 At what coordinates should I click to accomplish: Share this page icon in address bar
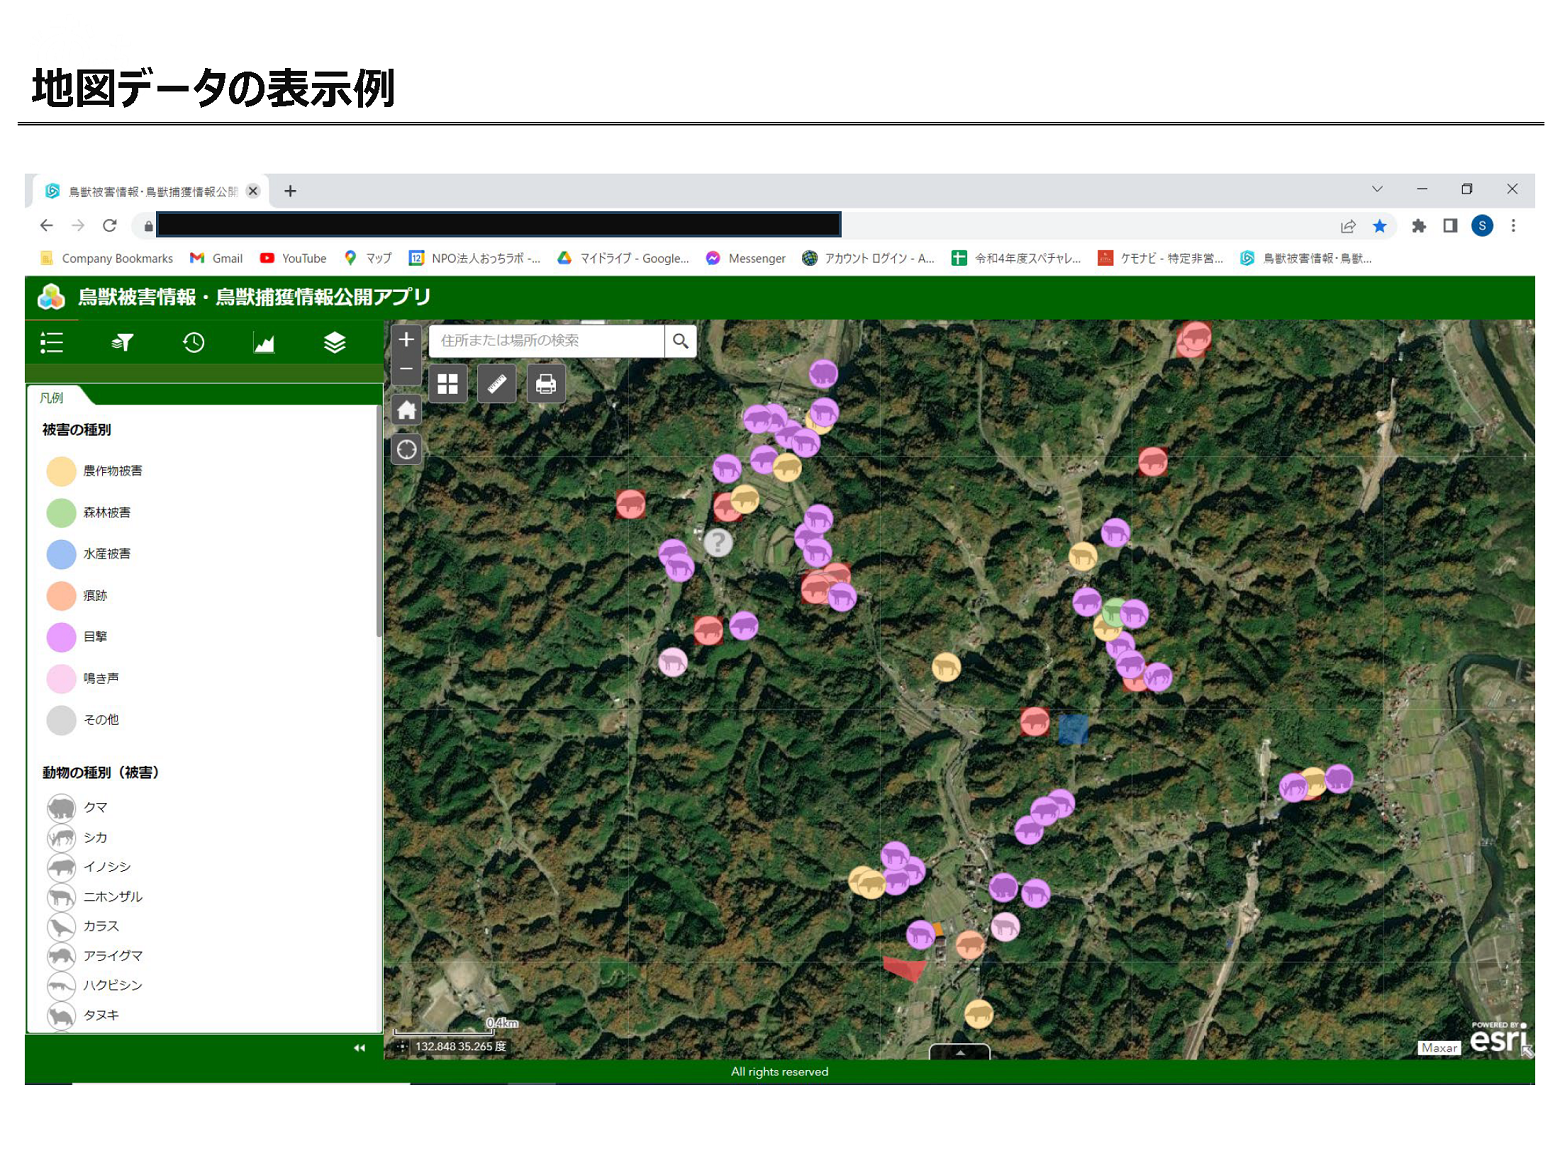(1348, 226)
